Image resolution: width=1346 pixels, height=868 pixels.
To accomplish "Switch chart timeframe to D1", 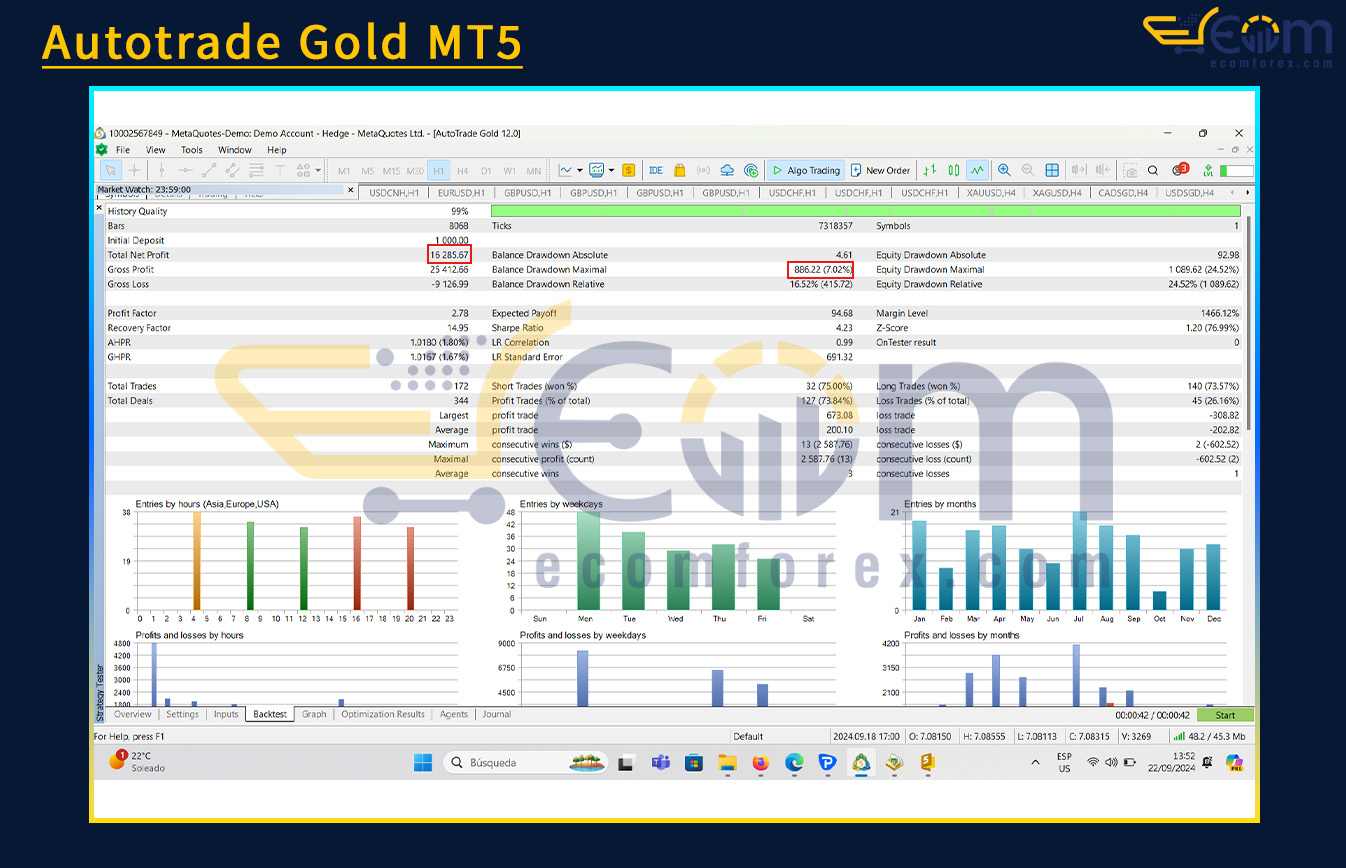I will click(486, 171).
